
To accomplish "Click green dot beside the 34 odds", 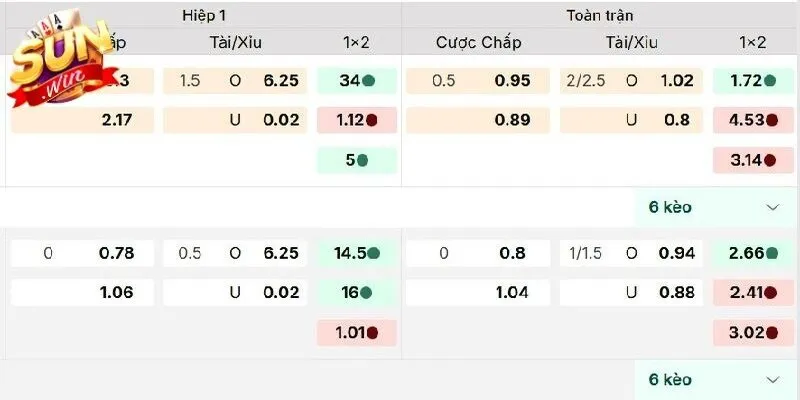I will (369, 81).
